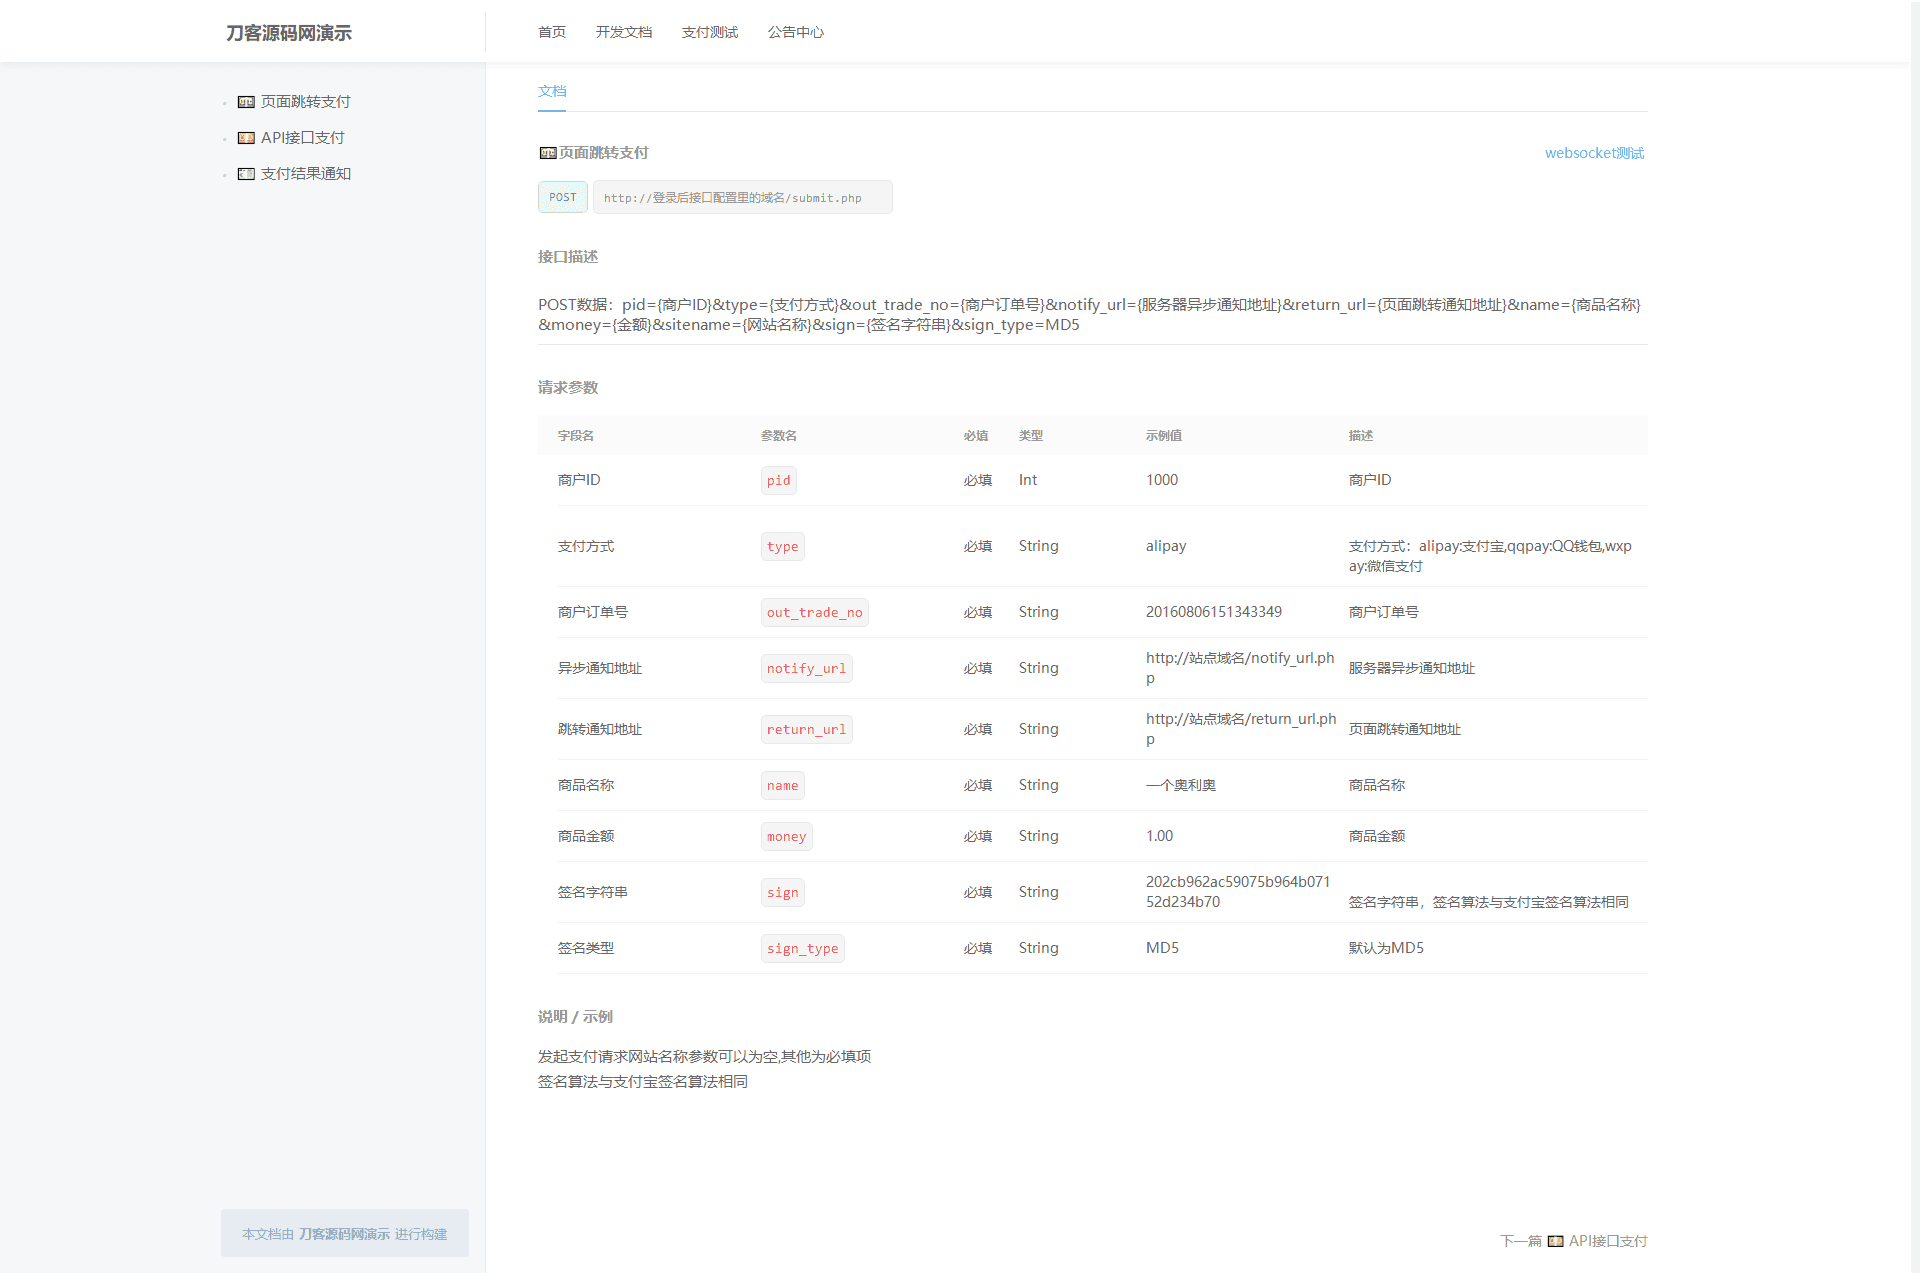1920x1273 pixels.
Task: Go to 支付测试 in the top navigation
Action: point(710,32)
